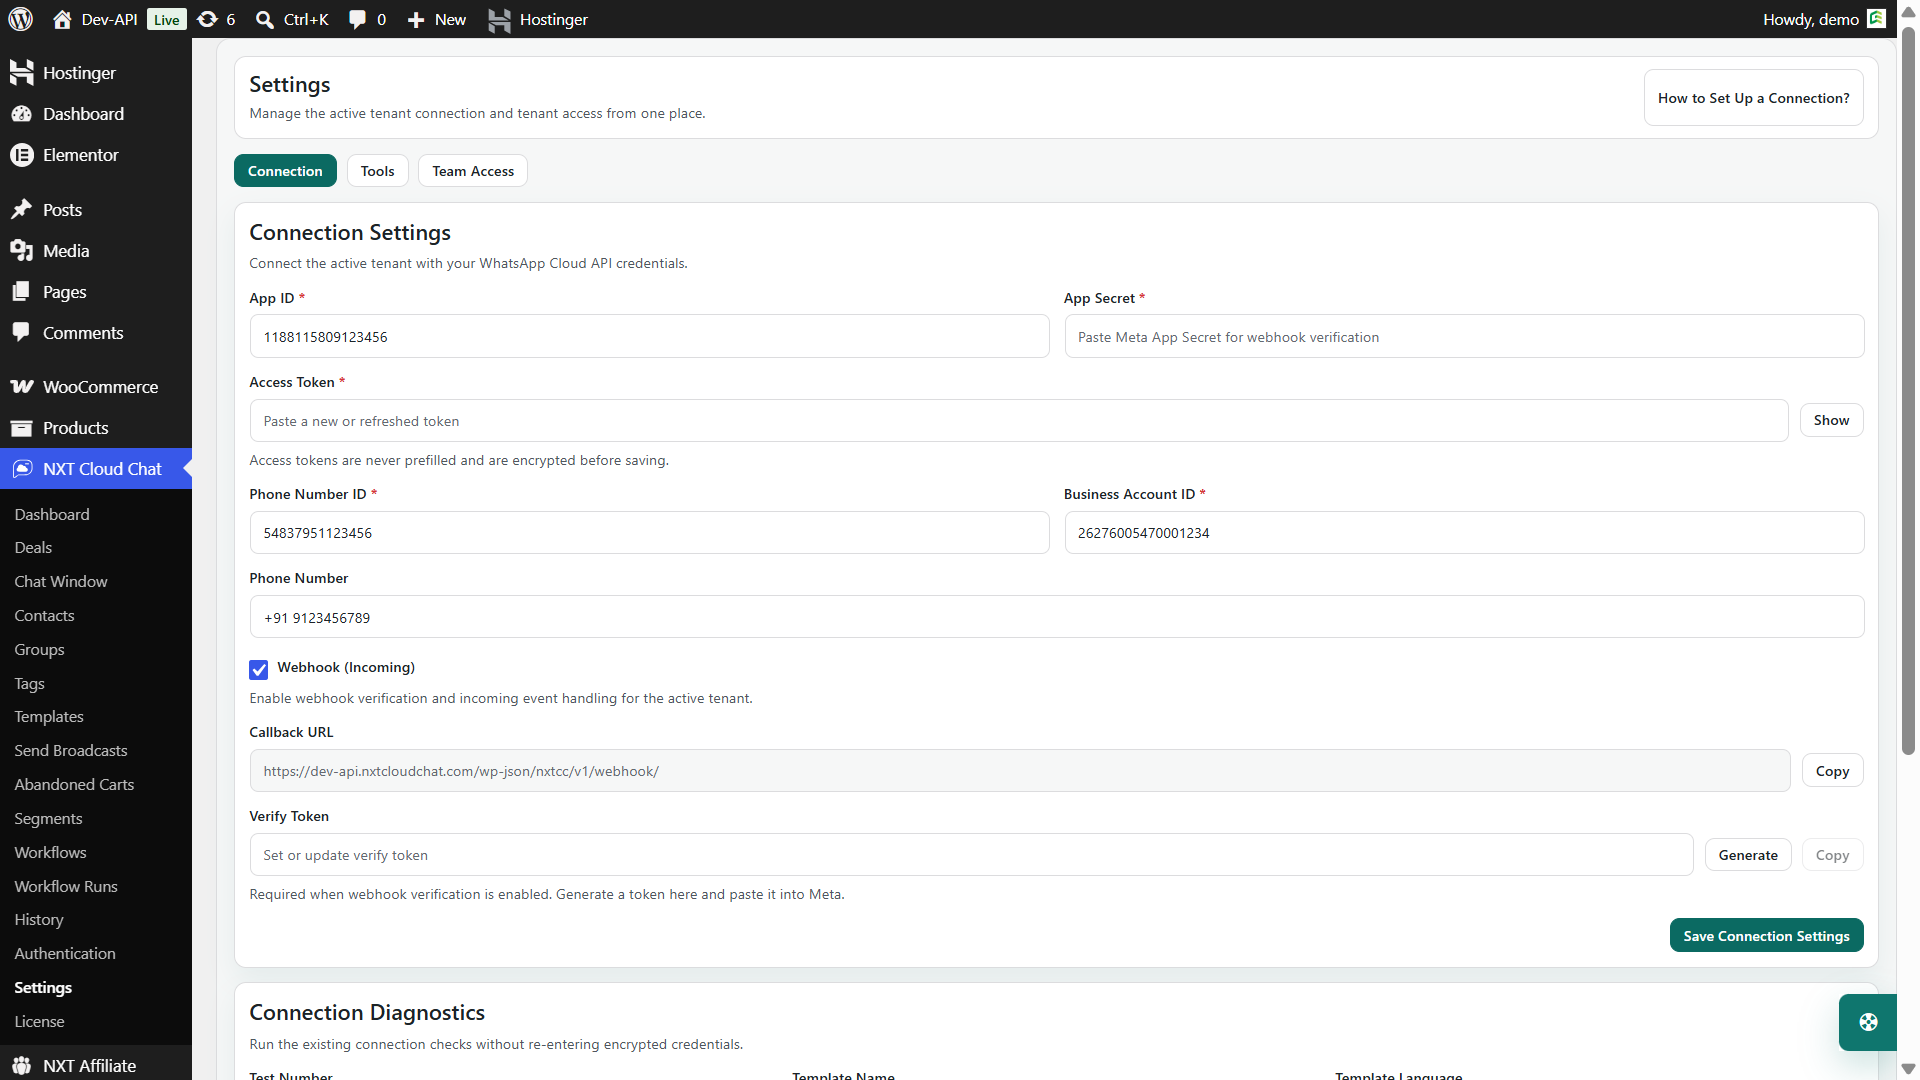Open Workflow Runs in the sidebar
Viewport: 1920px width, 1080px height.
click(66, 886)
